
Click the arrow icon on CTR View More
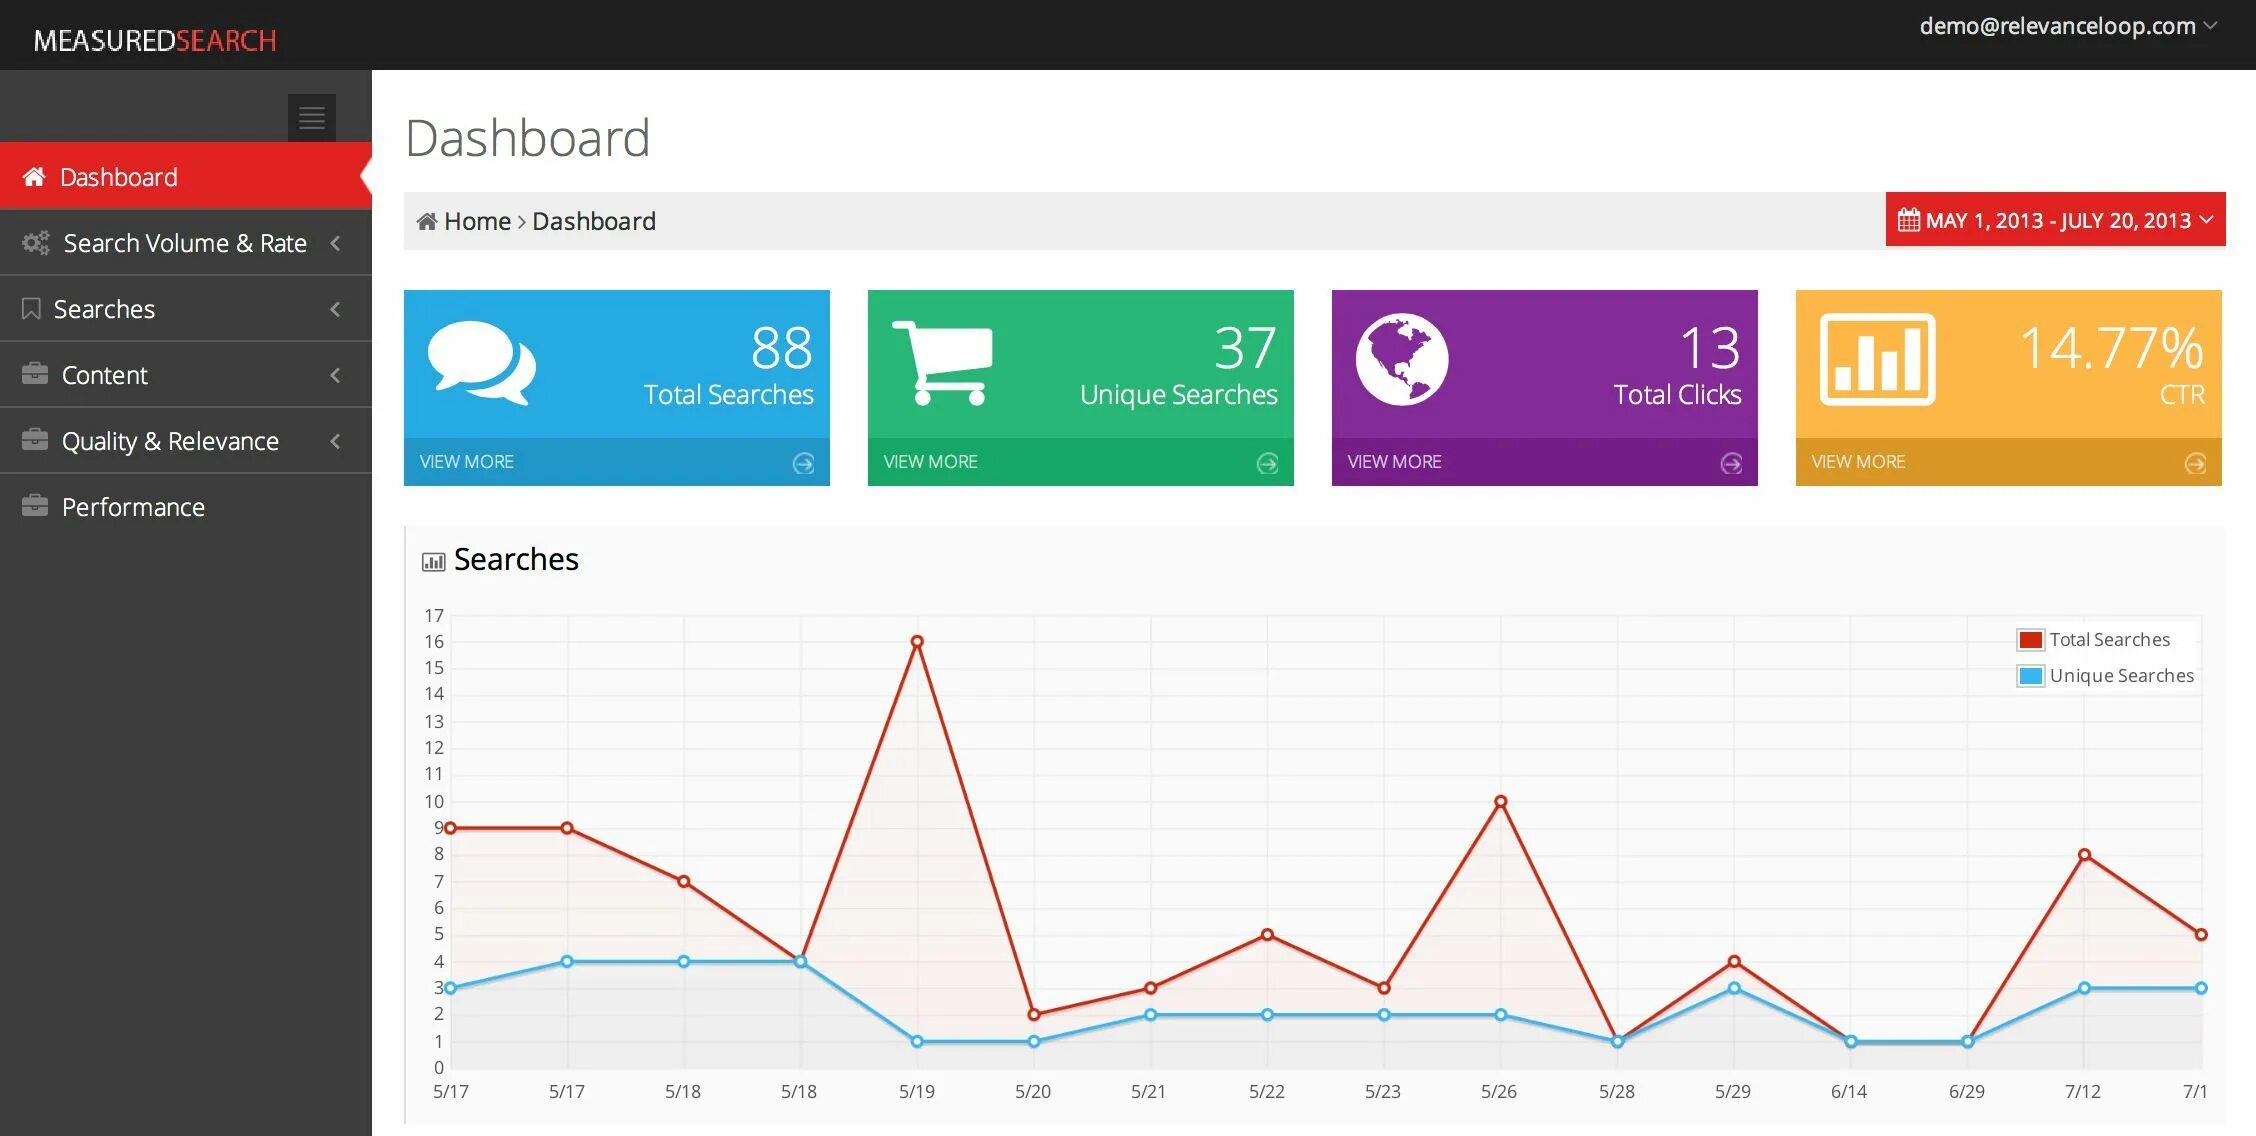[2195, 463]
